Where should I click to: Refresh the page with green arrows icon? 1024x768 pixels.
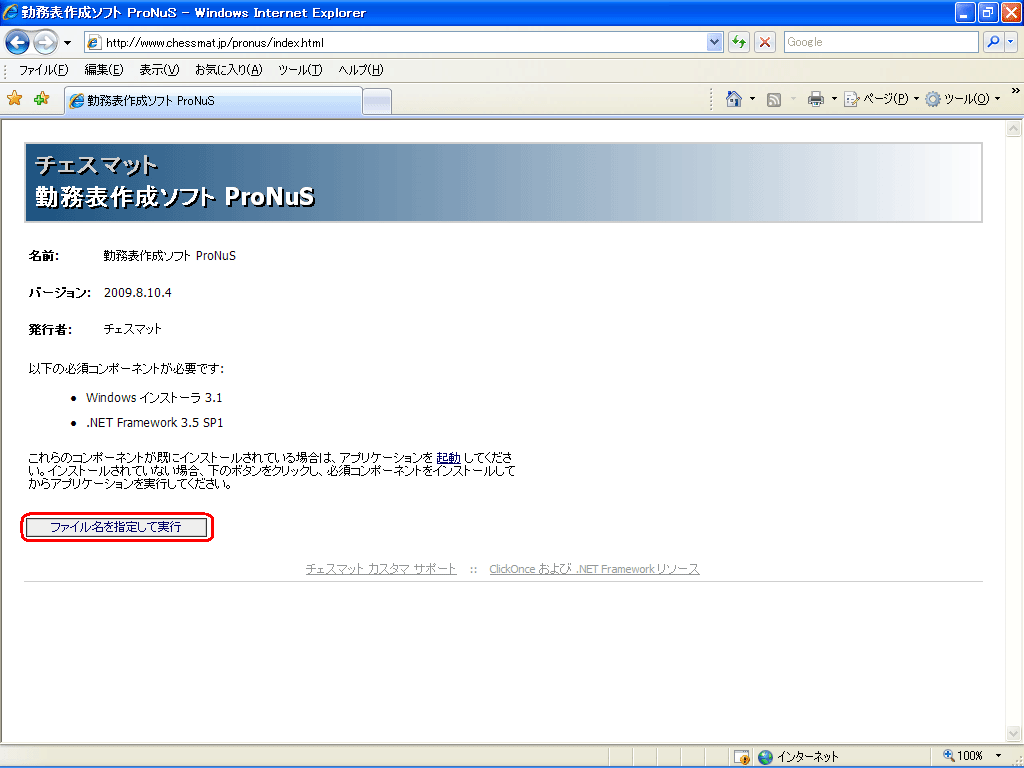[739, 42]
